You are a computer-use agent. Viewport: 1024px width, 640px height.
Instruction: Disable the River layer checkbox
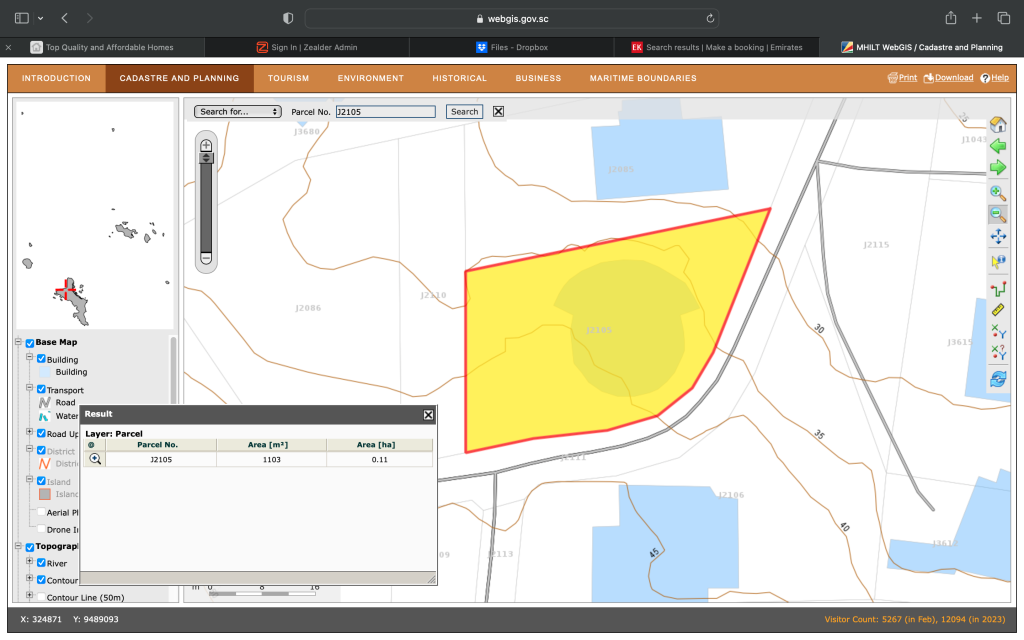tap(41, 563)
